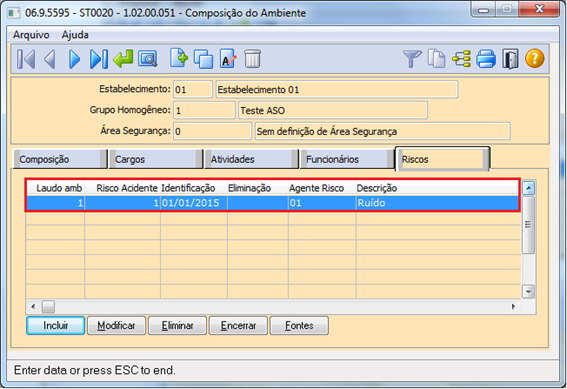Image resolution: width=567 pixels, height=389 pixels.
Task: Click the Fontes button
Action: point(299,326)
